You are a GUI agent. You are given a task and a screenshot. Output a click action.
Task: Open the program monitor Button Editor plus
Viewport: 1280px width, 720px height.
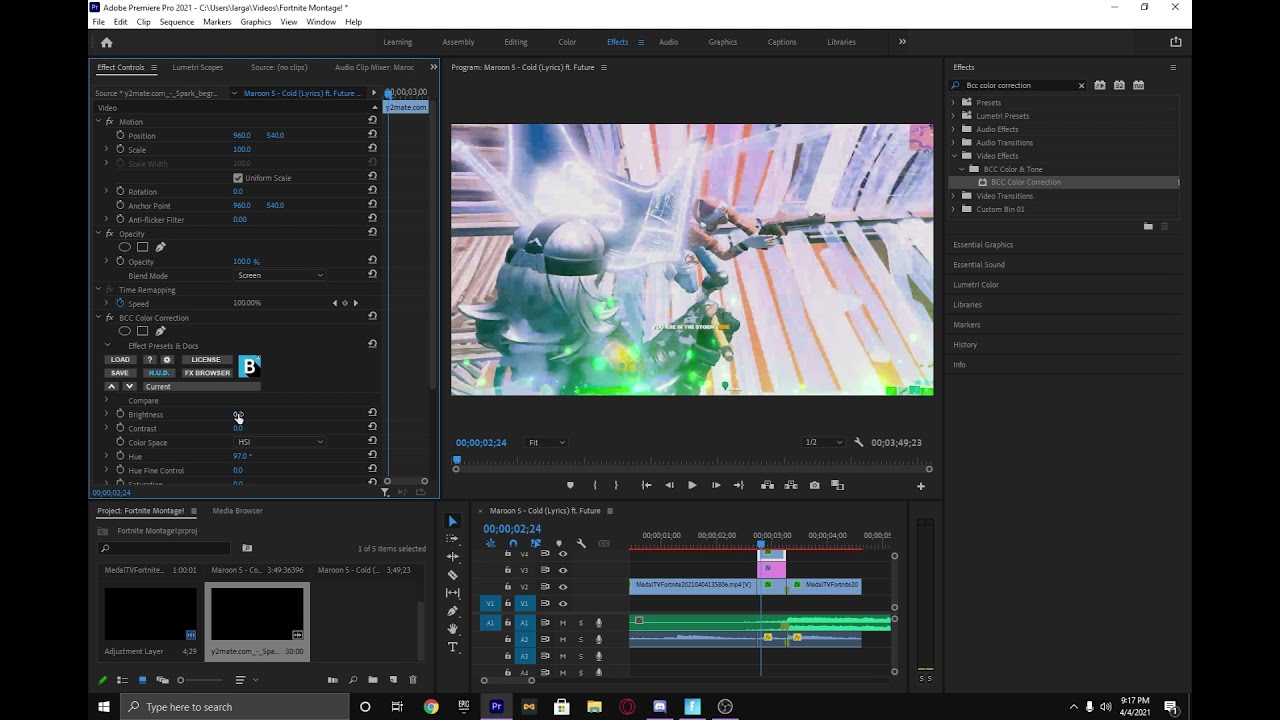click(x=921, y=486)
